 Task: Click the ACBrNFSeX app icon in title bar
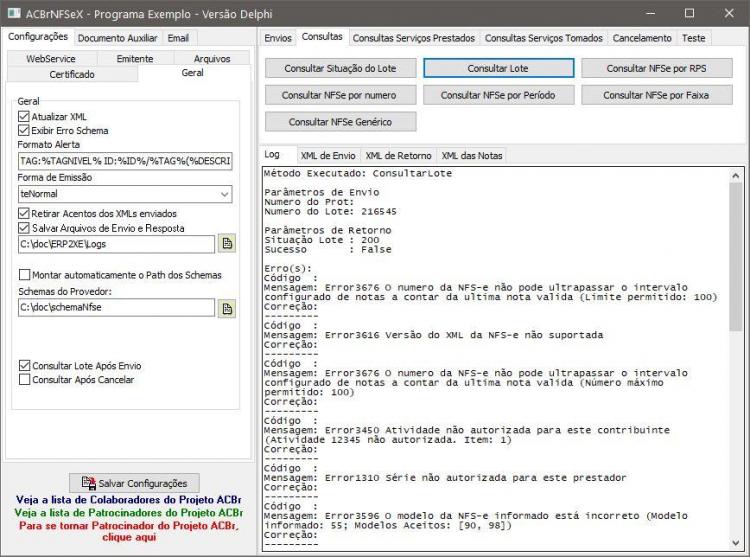[x=14, y=13]
